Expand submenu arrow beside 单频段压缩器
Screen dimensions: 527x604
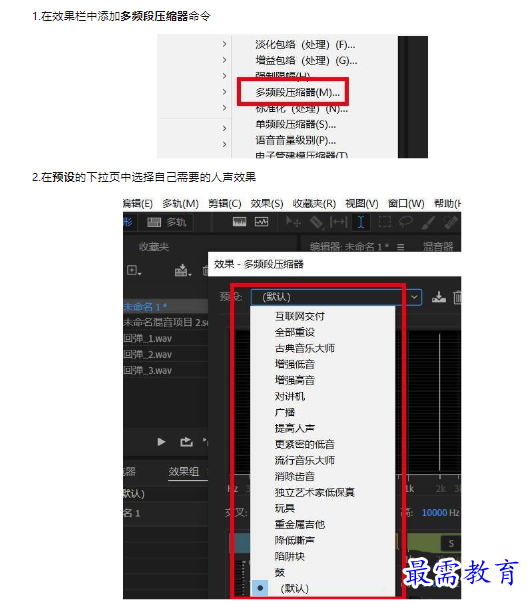224,128
